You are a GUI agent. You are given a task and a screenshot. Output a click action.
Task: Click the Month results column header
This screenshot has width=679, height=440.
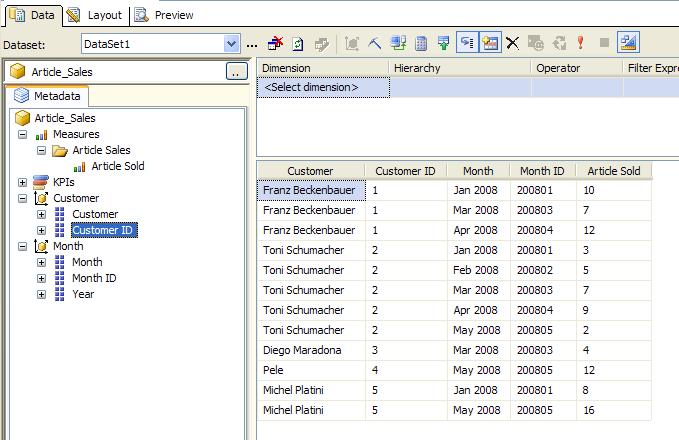coord(478,171)
